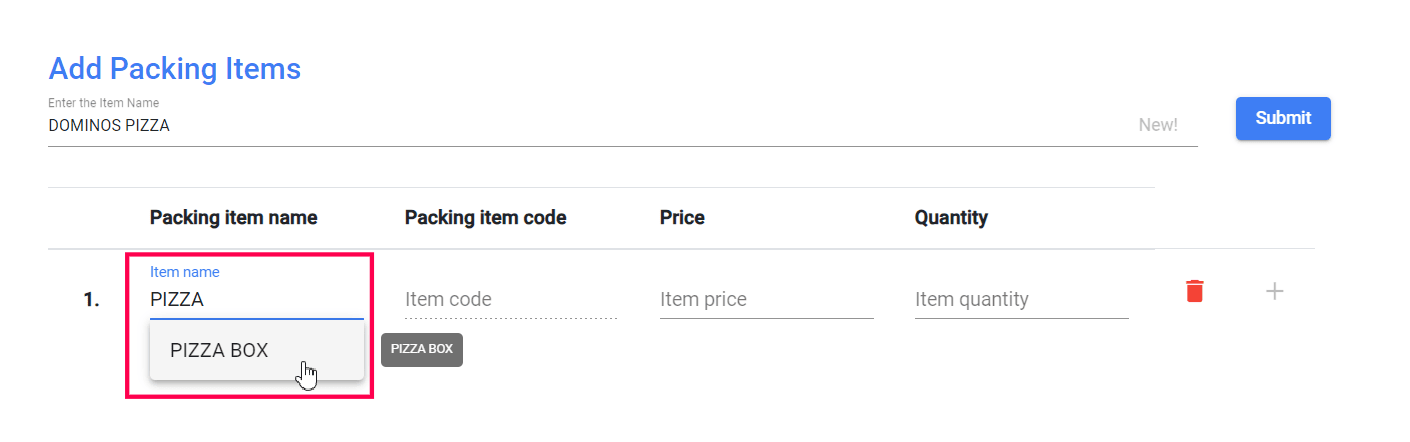This screenshot has height=442, width=1410.
Task: Add a new row with the plus icon
Action: 1275,291
